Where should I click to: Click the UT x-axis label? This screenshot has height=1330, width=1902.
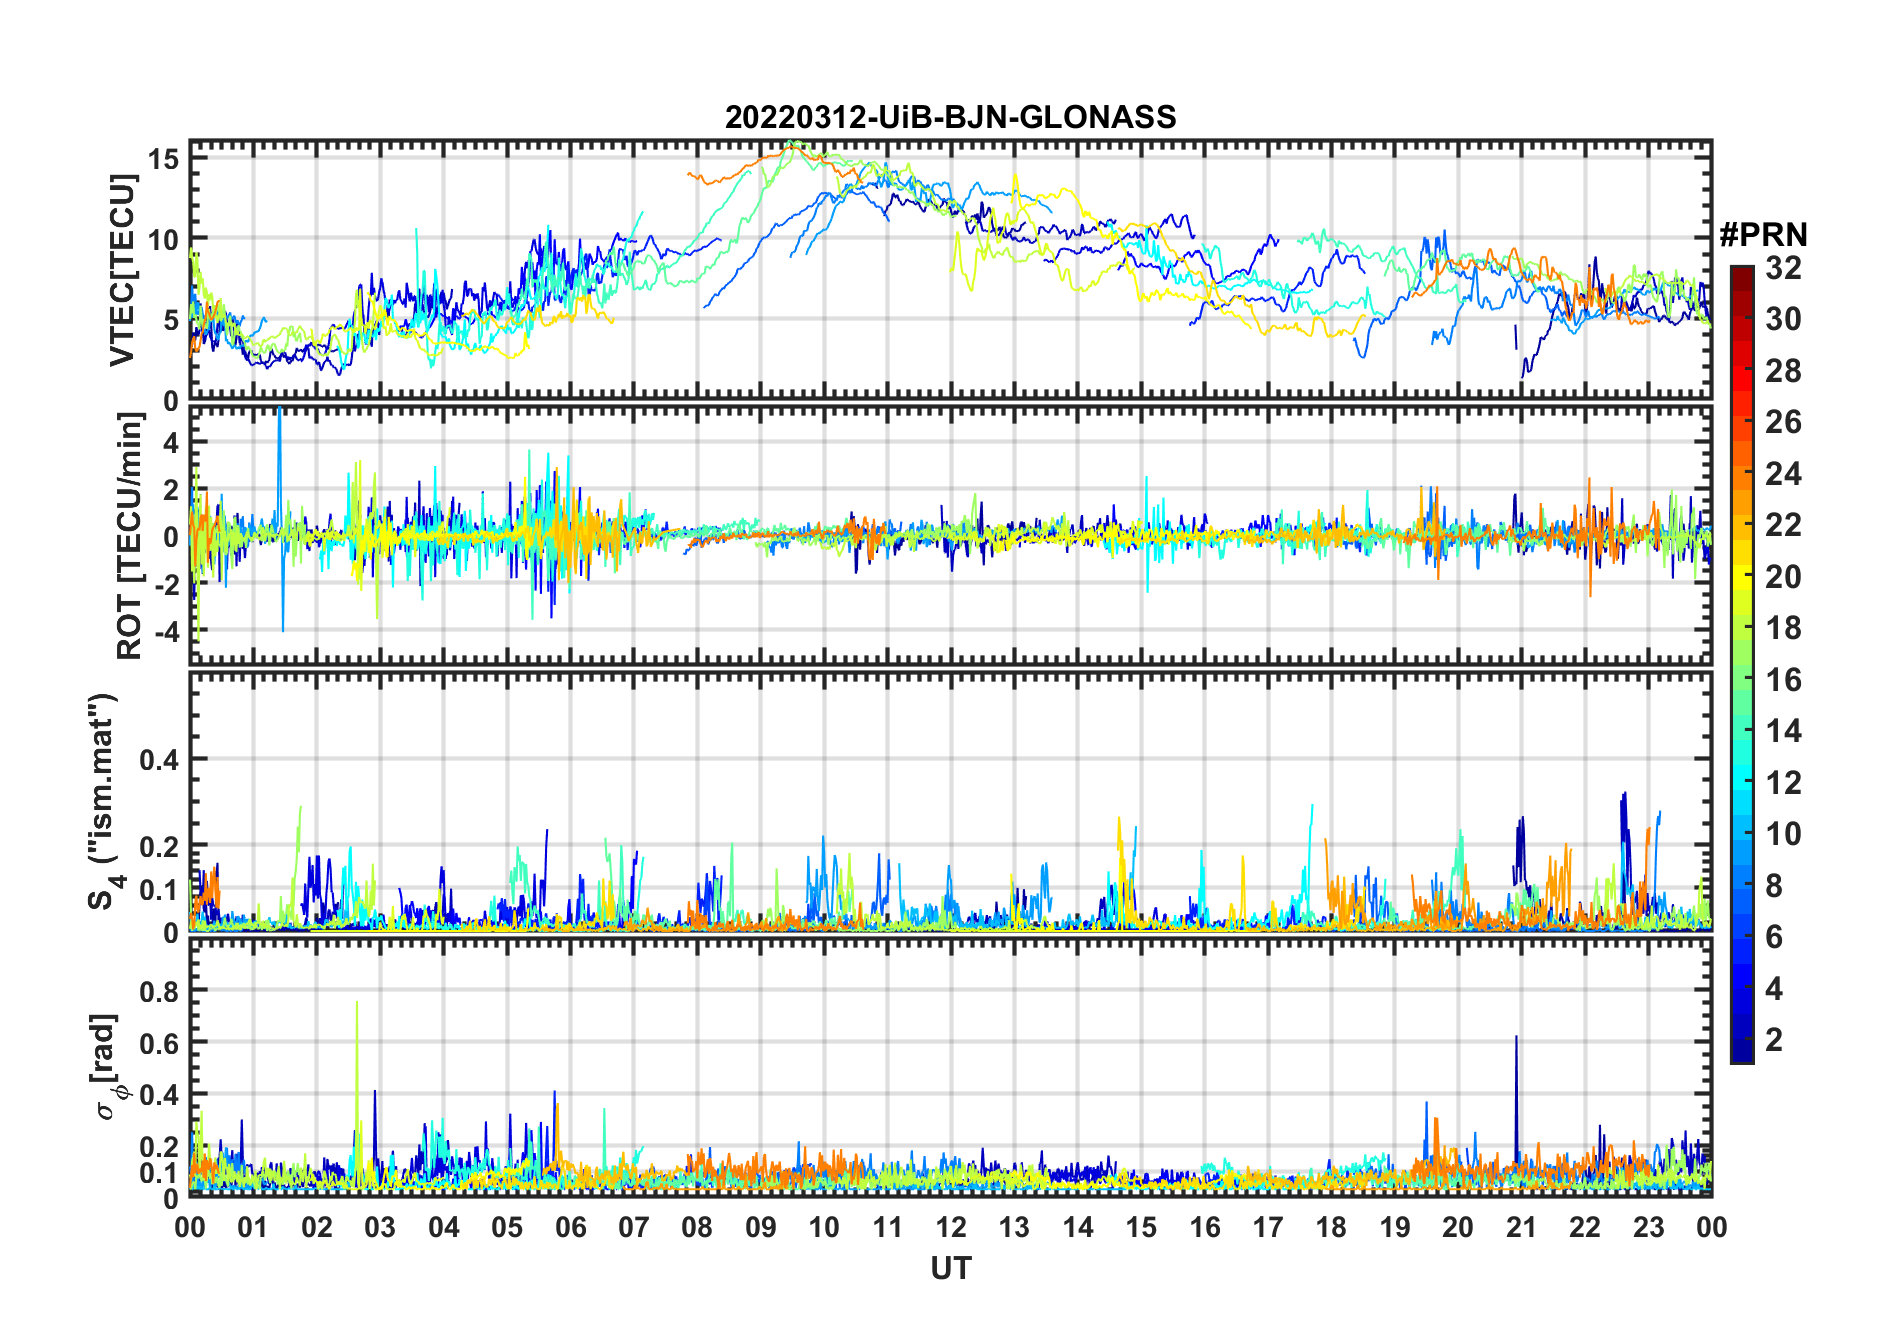tap(950, 1268)
